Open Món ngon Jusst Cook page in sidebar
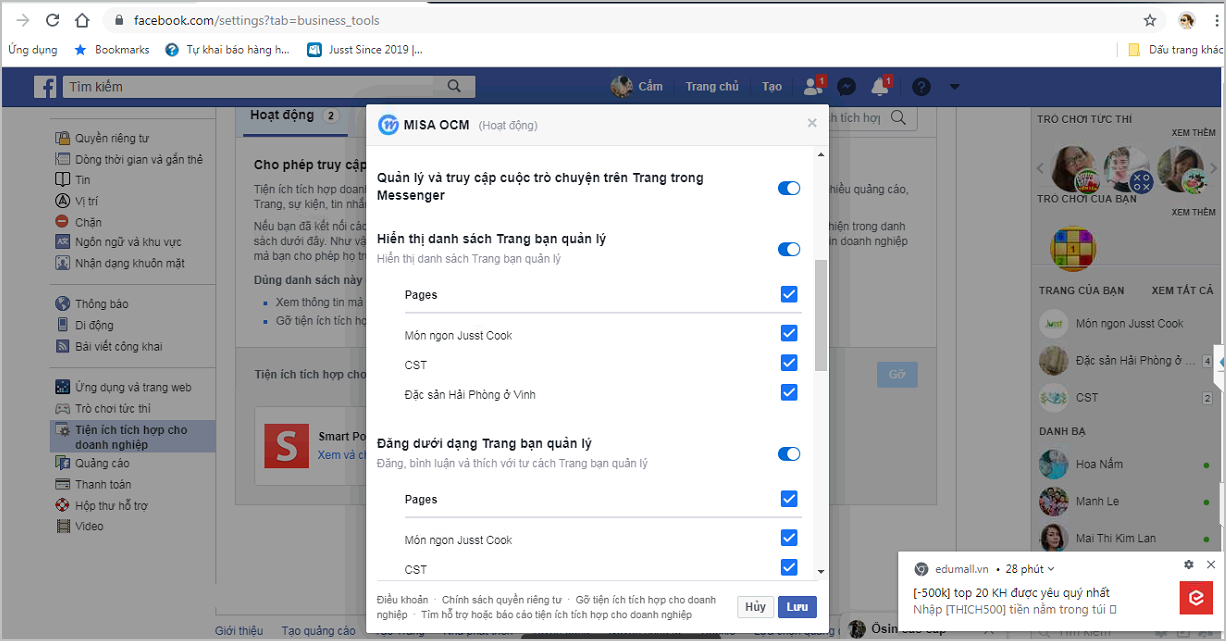Screen dimensions: 1226x641 (x=1112, y=324)
